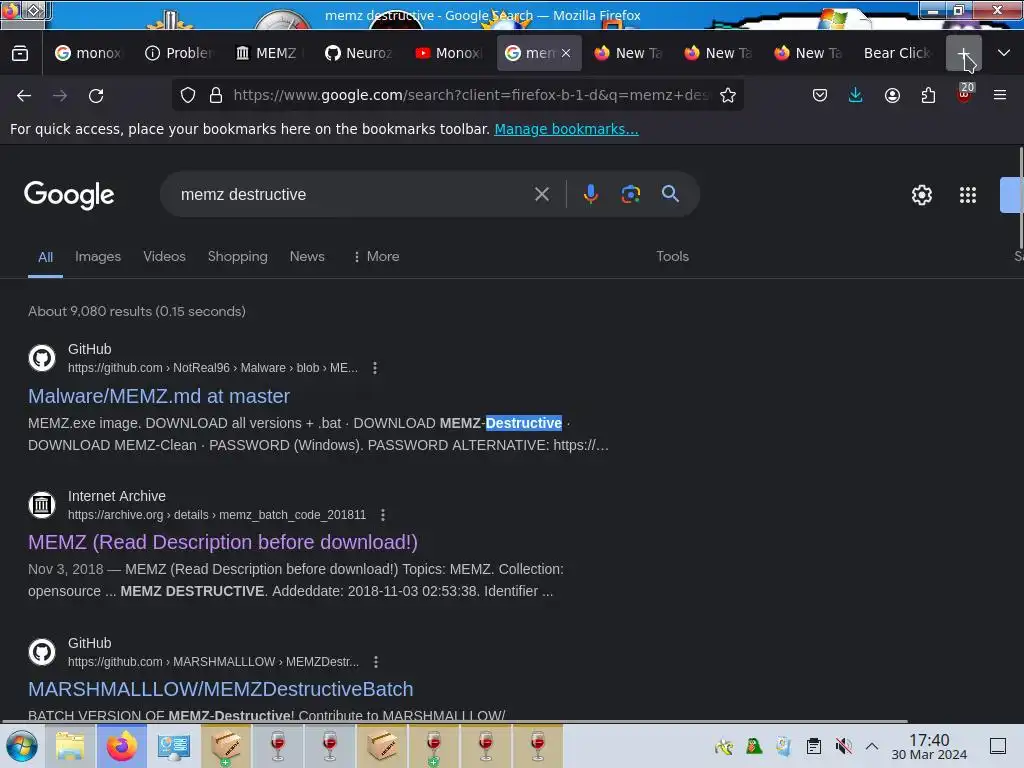The width and height of the screenshot is (1024, 768).
Task: Save page to Pocket
Action: 820,95
